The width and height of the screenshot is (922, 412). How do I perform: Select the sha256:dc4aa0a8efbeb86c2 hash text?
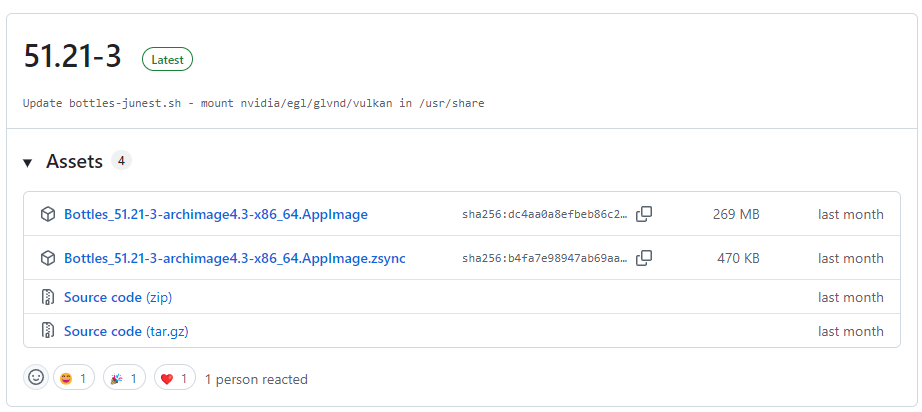pyautogui.click(x=545, y=215)
